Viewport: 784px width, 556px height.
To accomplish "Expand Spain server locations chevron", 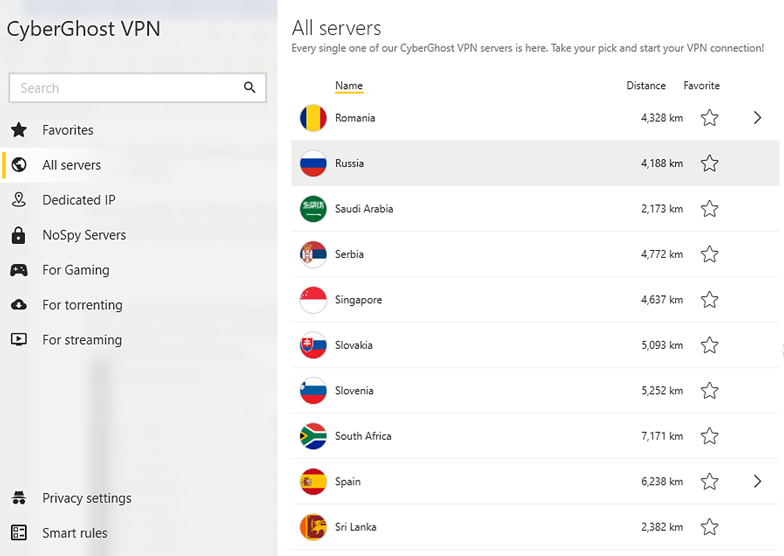I will click(x=758, y=481).
